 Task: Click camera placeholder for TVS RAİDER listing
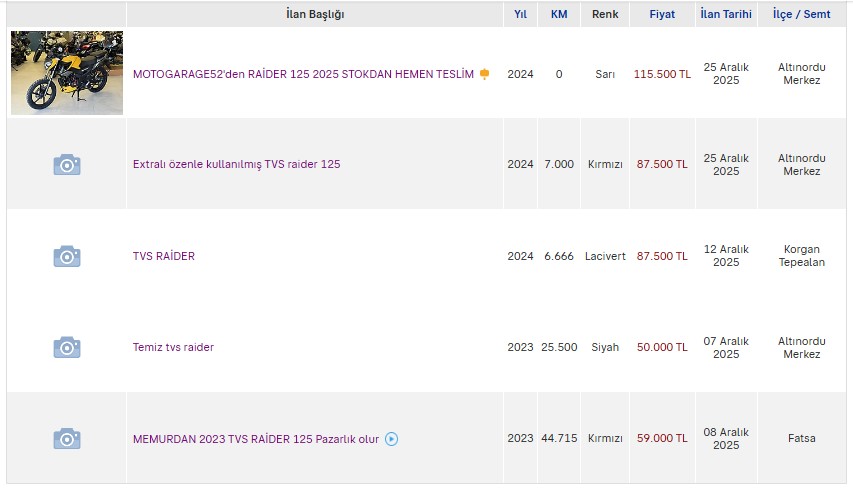67,256
